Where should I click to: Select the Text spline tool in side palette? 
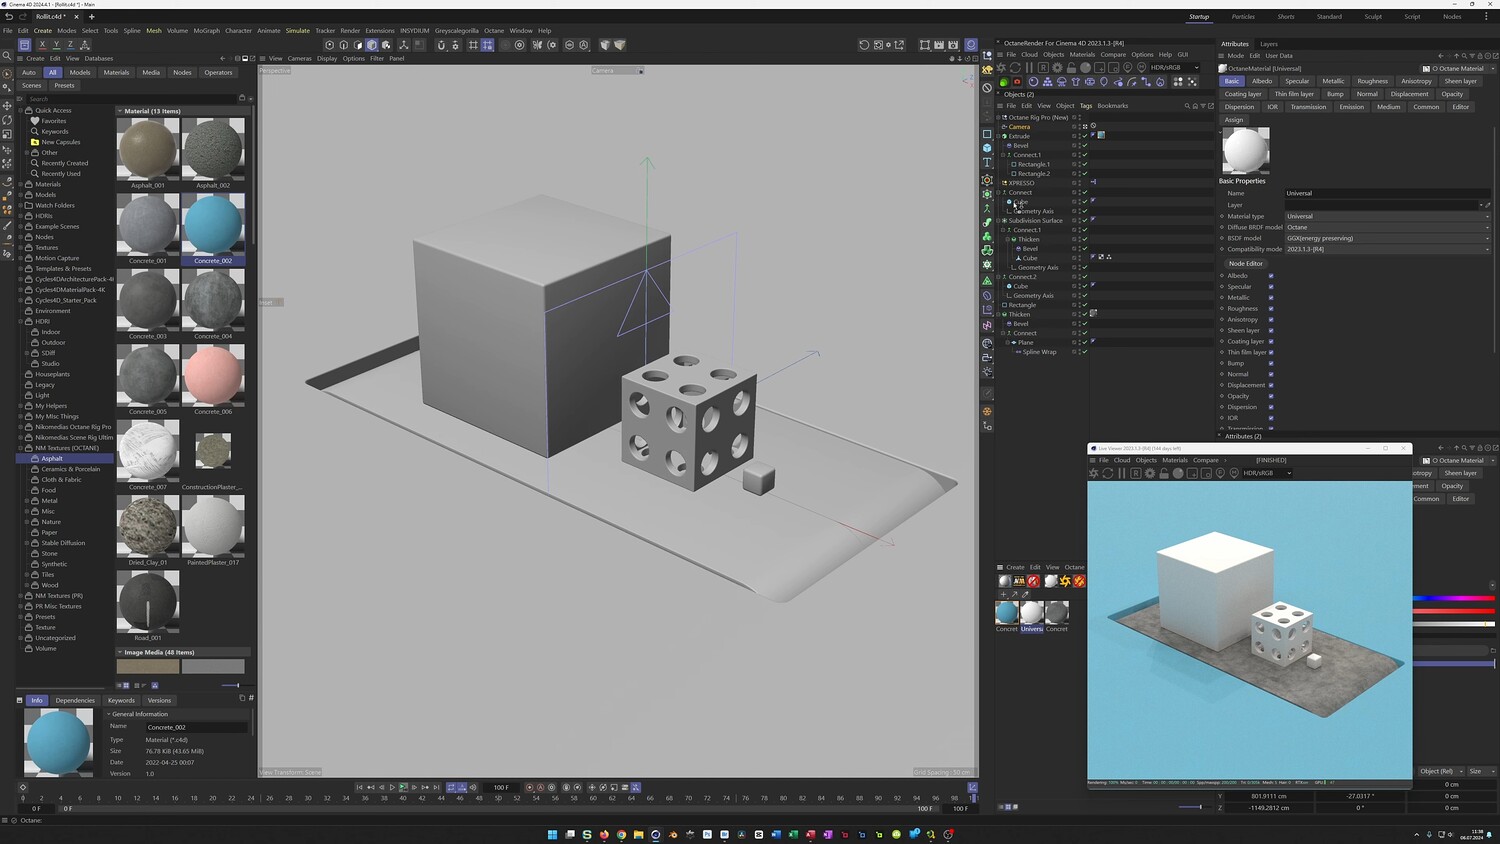987,162
